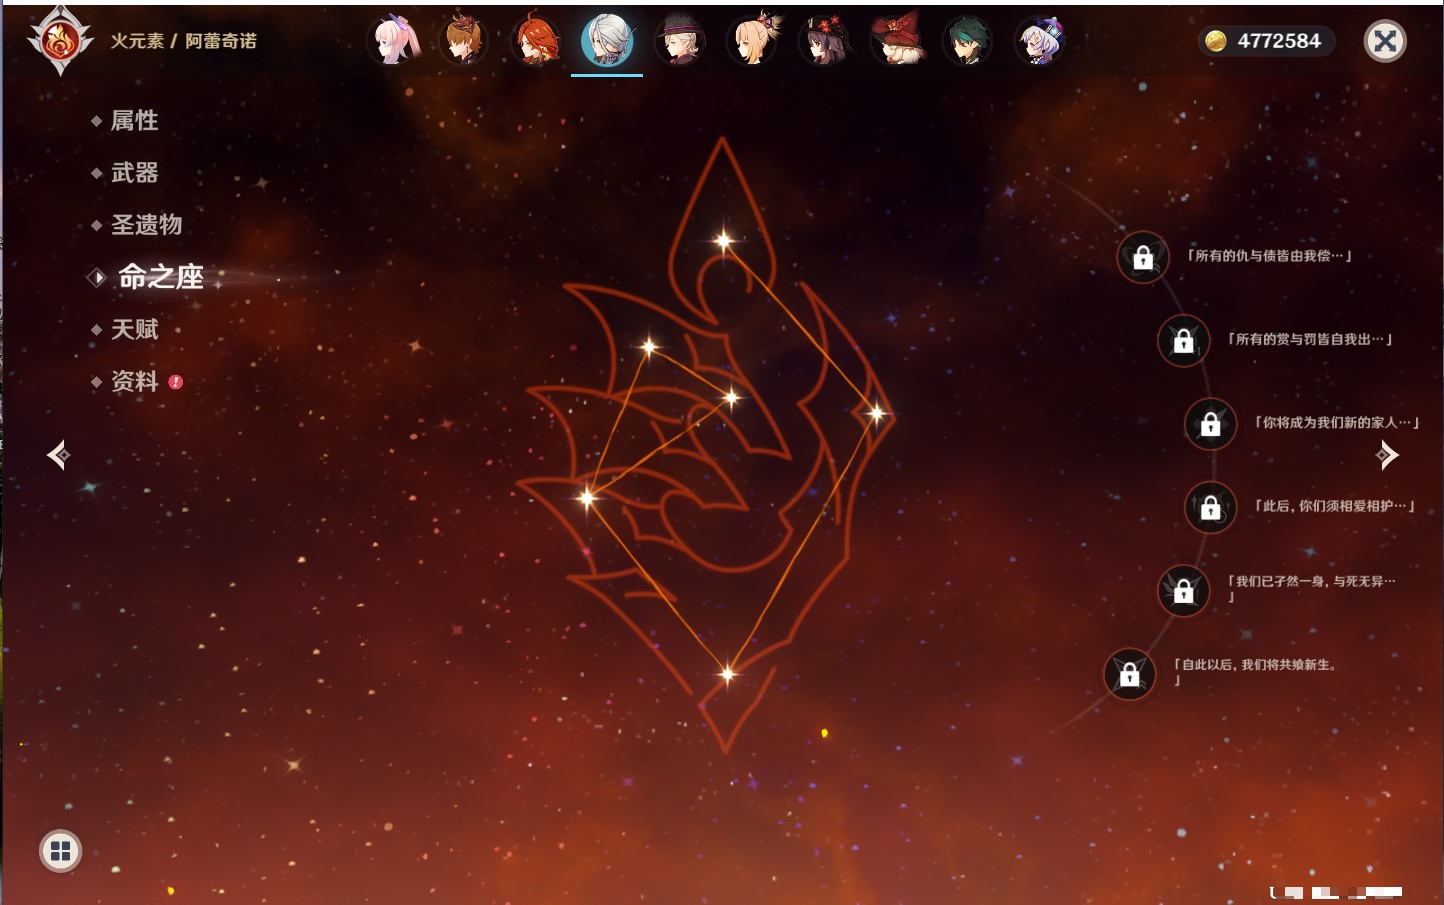
Task: Click lock icon for 「所有的仇与债皆由我偿…」
Action: point(1143,258)
